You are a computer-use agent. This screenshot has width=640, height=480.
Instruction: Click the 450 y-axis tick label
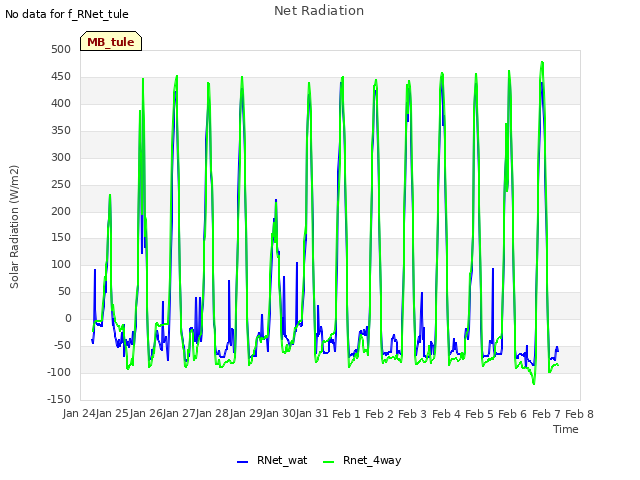click(x=61, y=77)
